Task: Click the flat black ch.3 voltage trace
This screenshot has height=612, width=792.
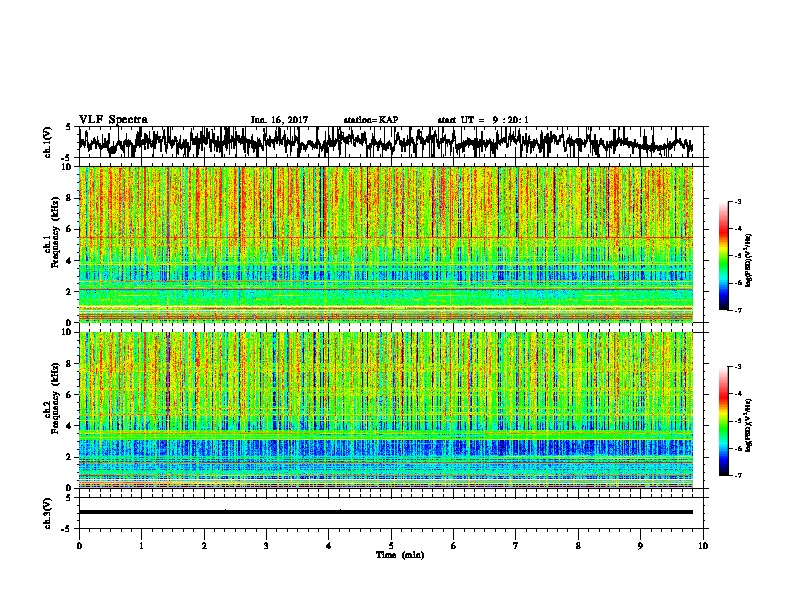Action: 386,512
